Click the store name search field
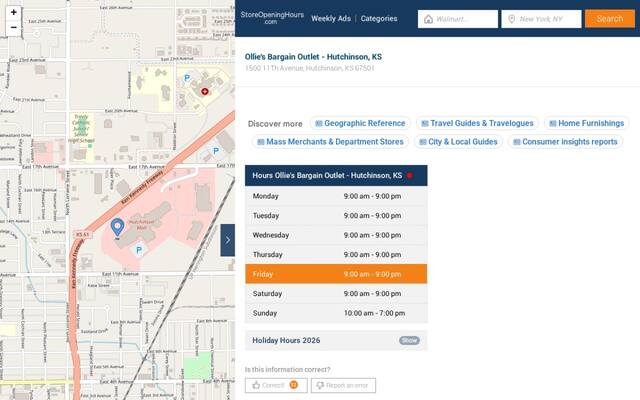 click(458, 19)
